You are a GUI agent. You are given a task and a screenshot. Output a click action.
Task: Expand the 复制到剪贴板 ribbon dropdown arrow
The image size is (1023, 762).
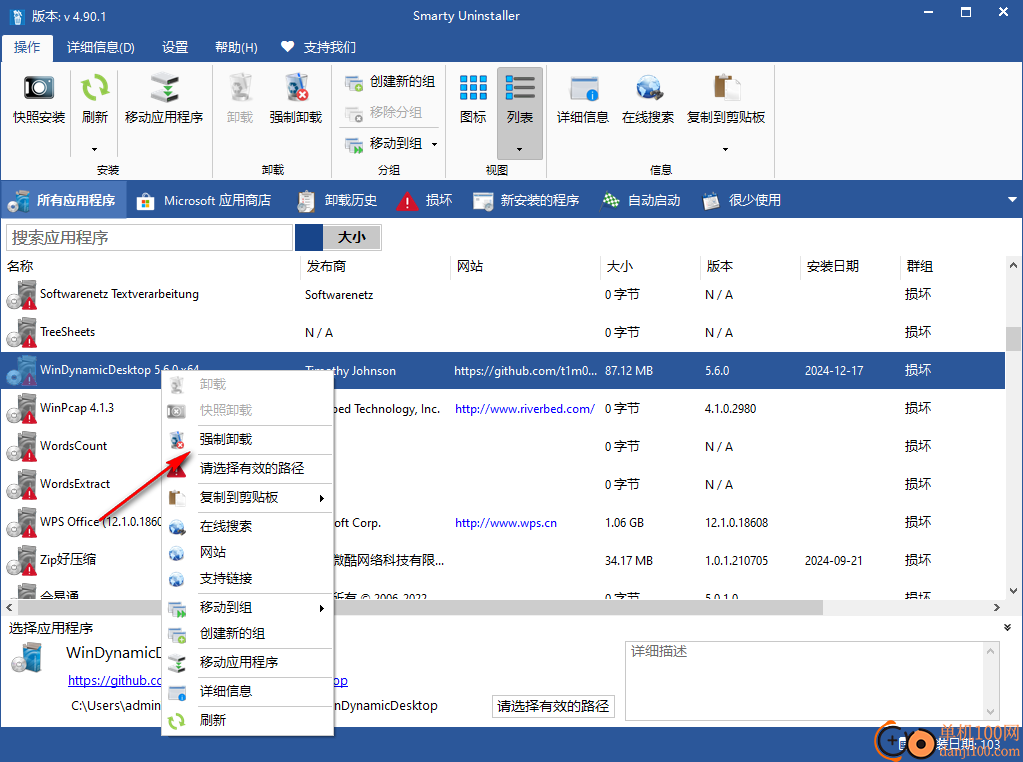point(725,149)
